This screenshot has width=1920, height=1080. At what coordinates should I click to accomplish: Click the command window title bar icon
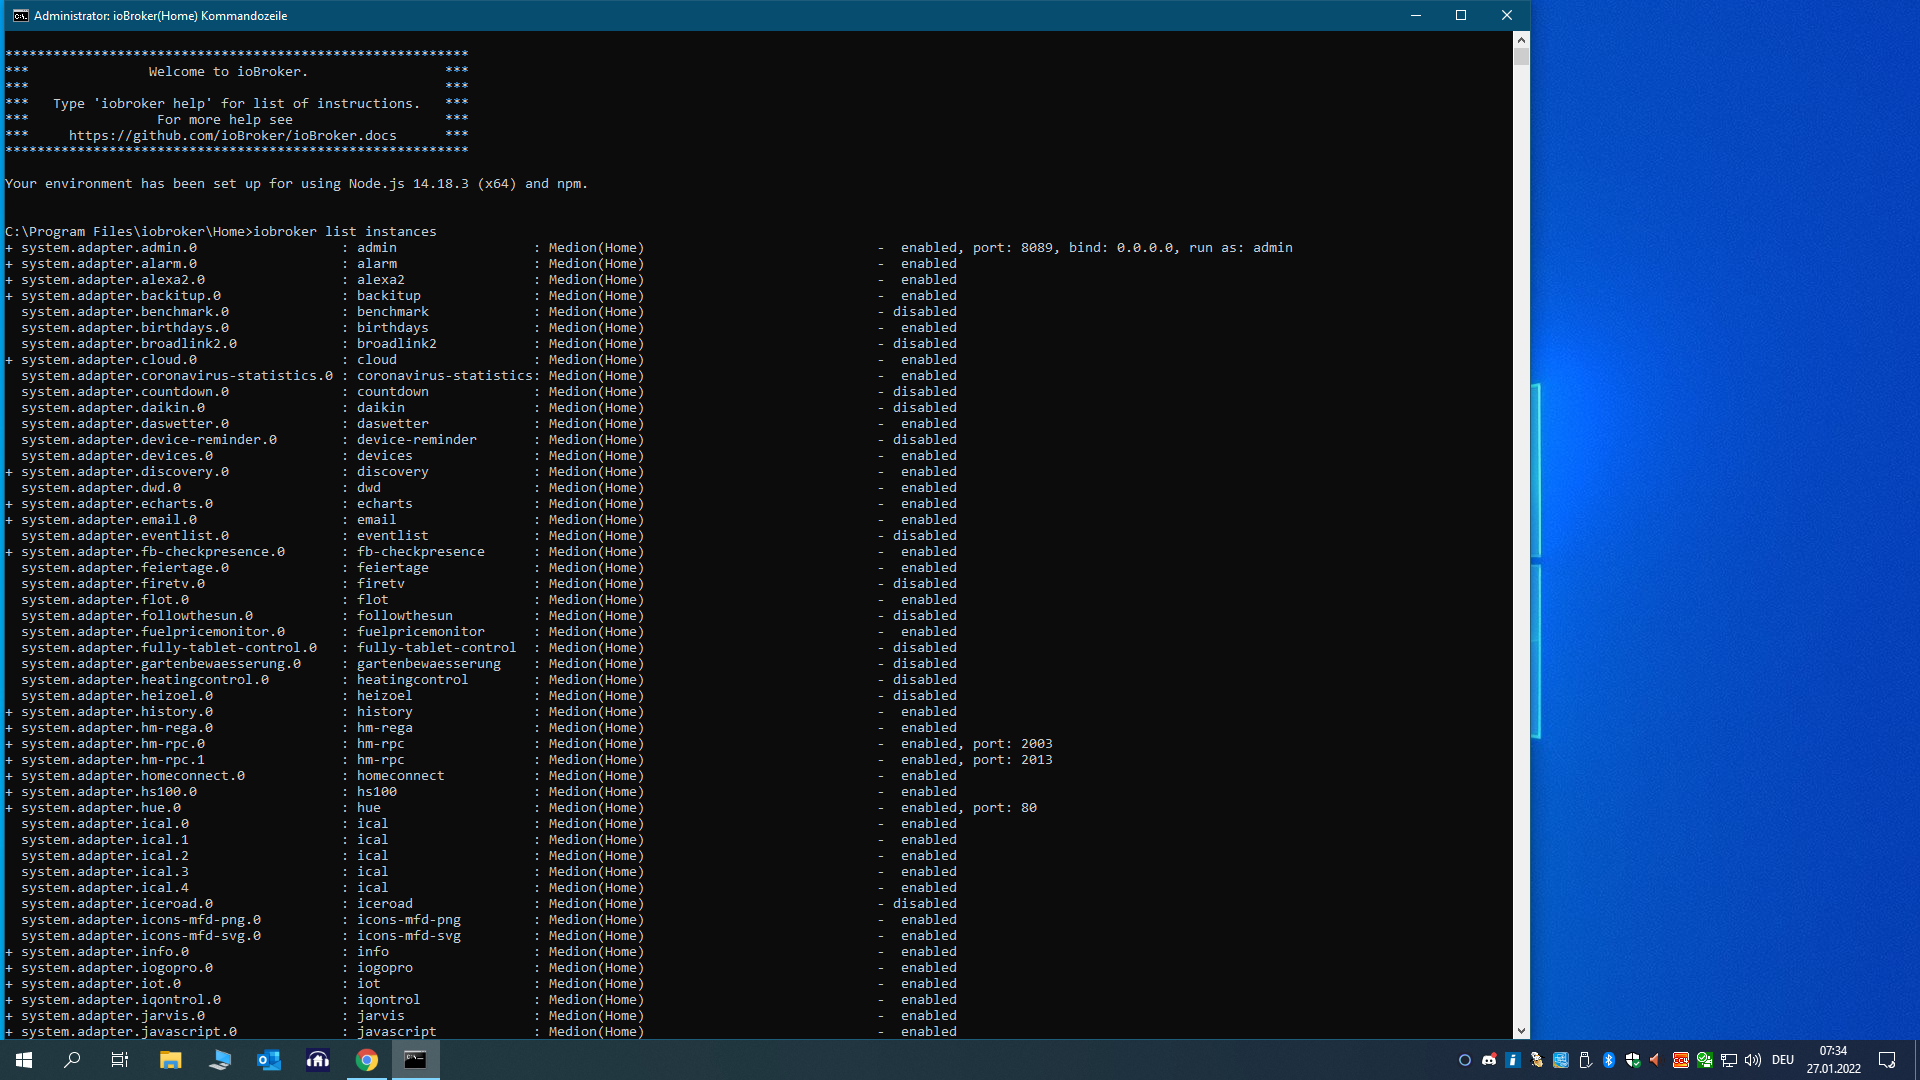click(20, 16)
